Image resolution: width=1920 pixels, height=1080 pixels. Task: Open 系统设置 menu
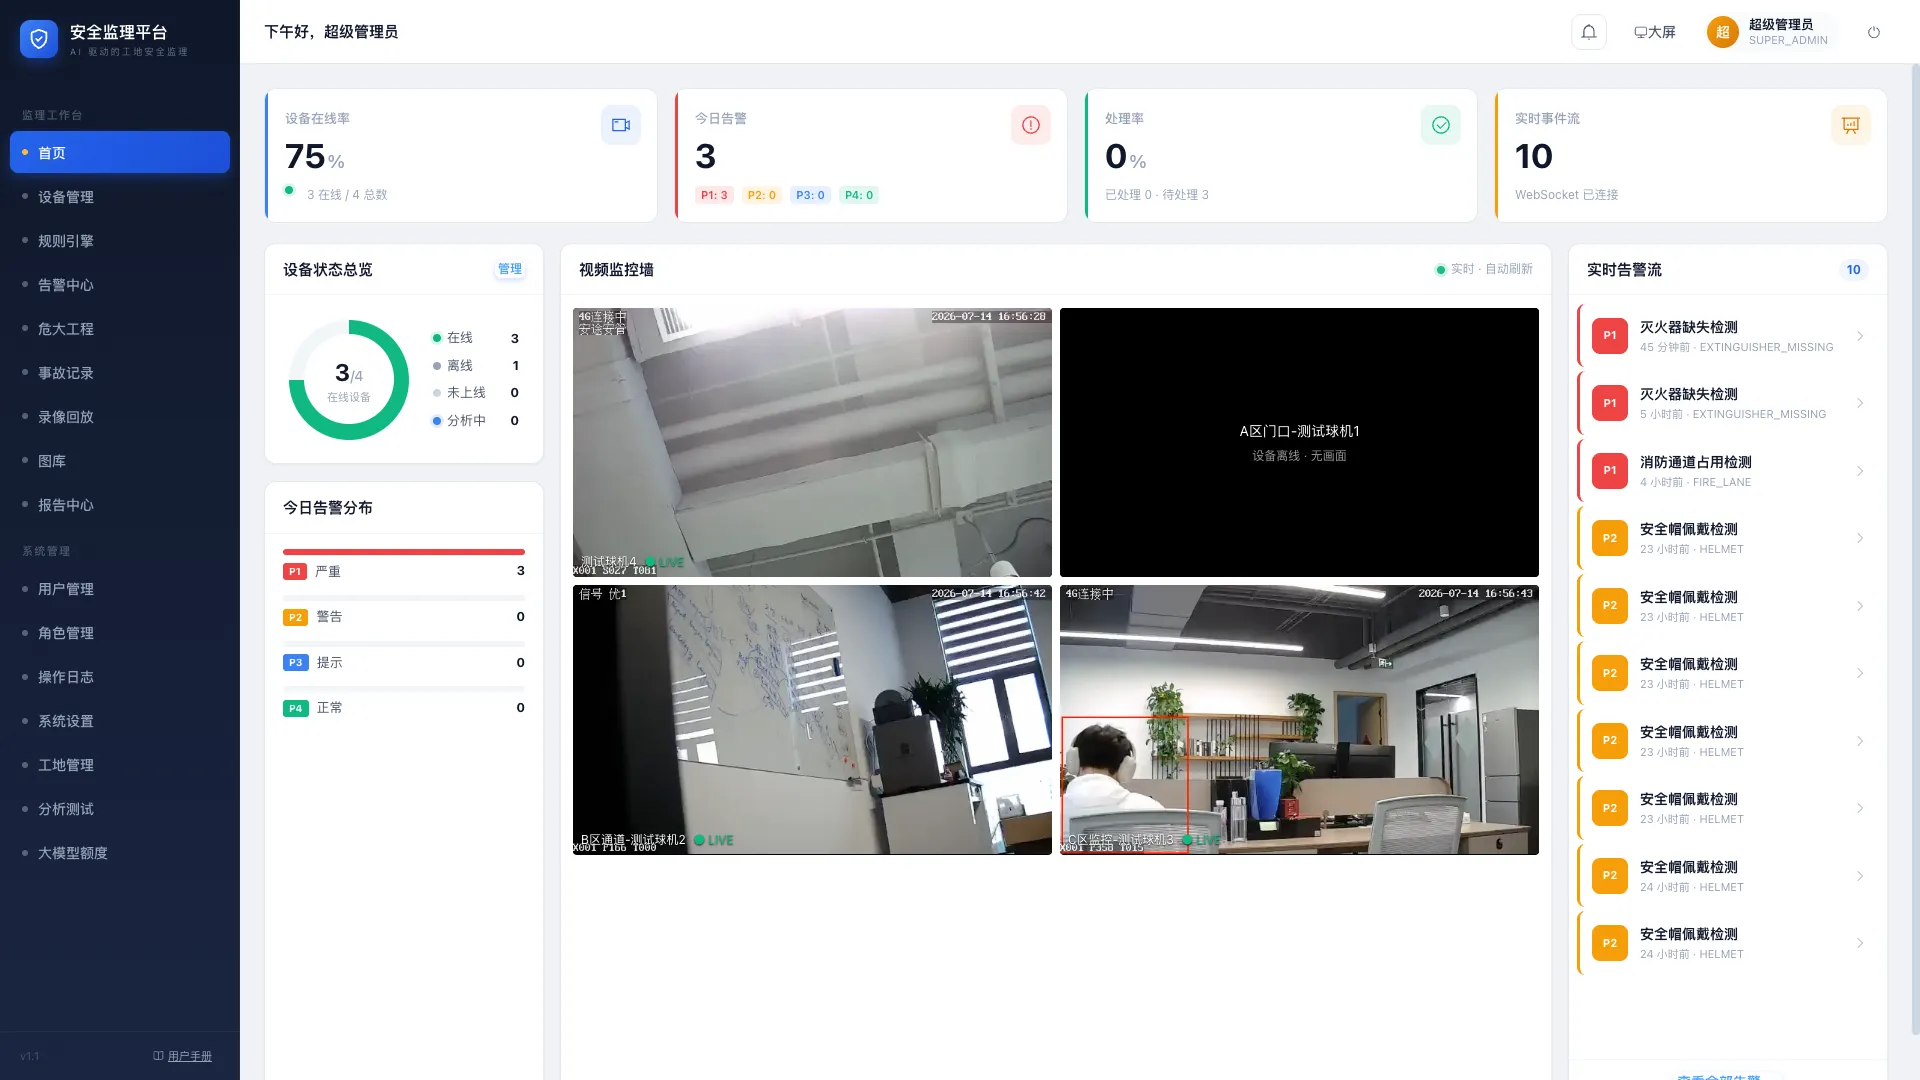(x=120, y=721)
